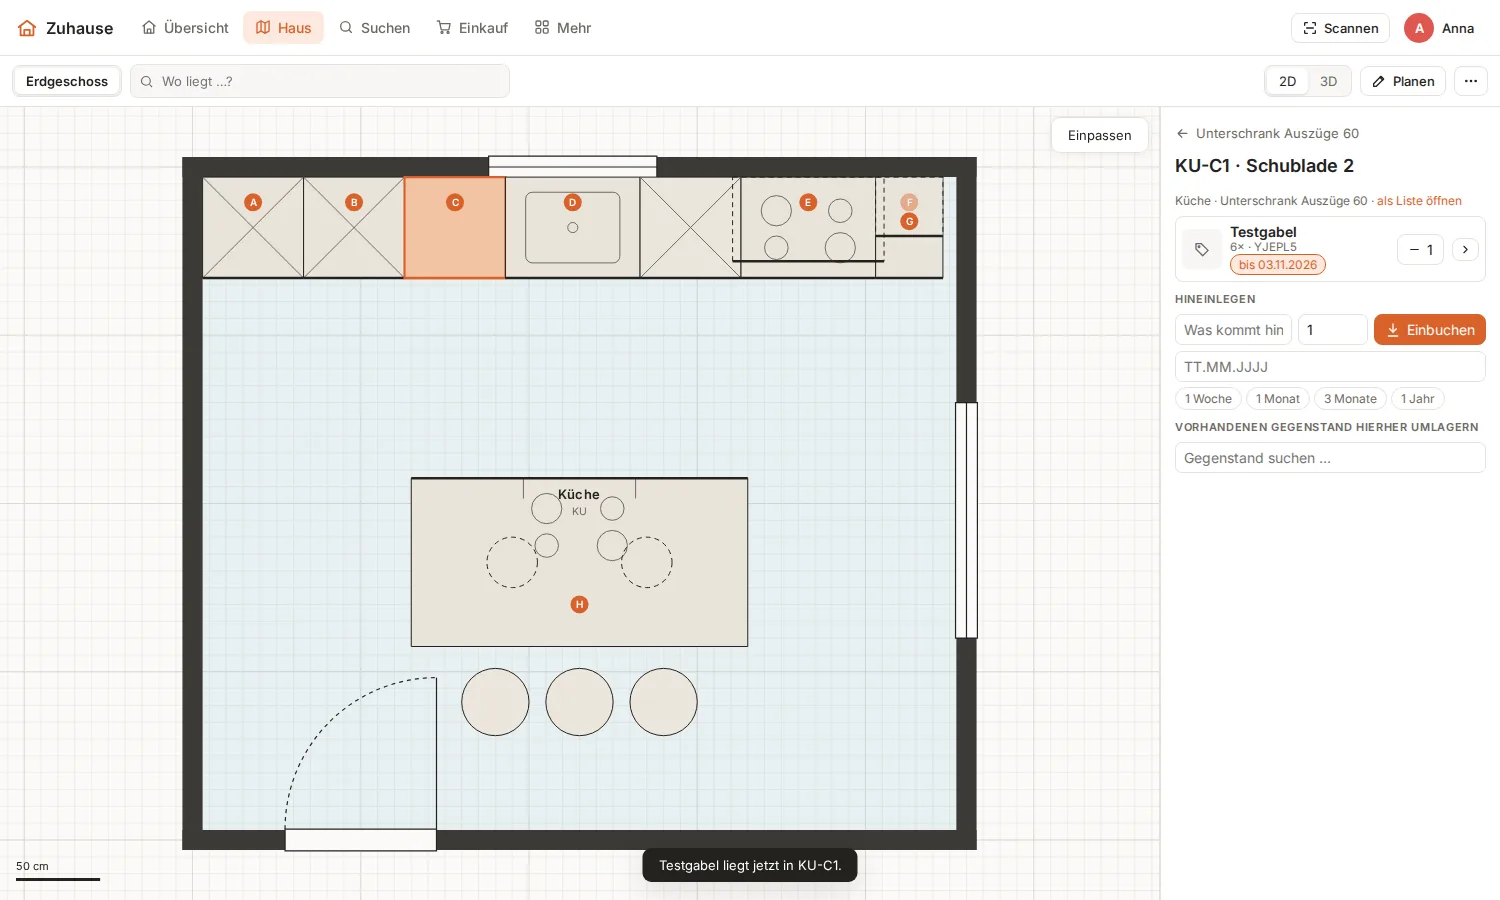Select the '3 Monate' preset

[1350, 399]
